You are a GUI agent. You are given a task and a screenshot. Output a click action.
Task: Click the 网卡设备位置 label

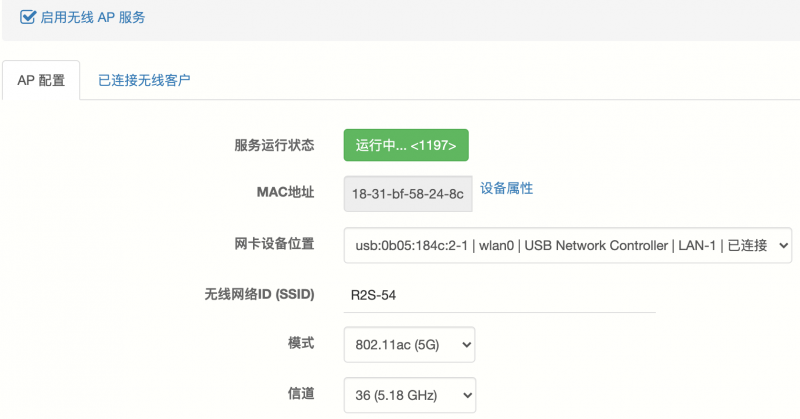pos(274,243)
